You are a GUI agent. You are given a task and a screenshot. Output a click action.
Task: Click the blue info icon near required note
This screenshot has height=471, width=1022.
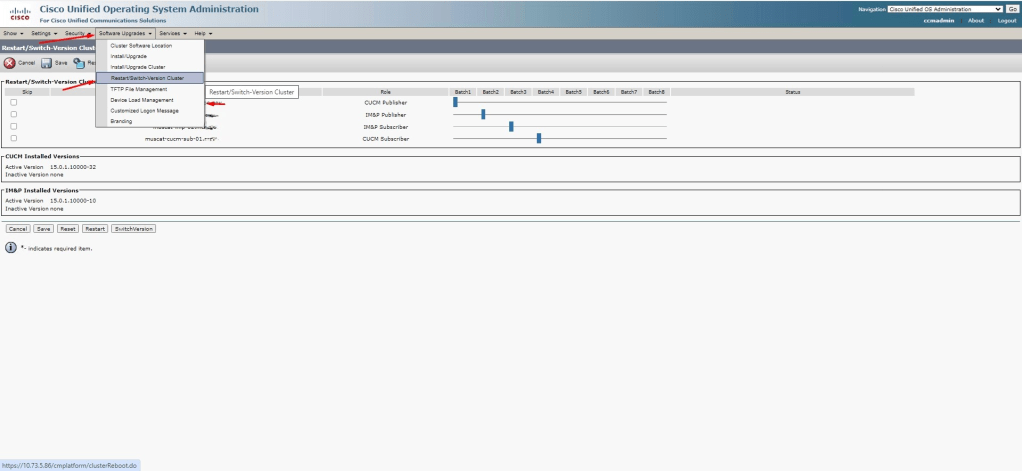[11, 247]
